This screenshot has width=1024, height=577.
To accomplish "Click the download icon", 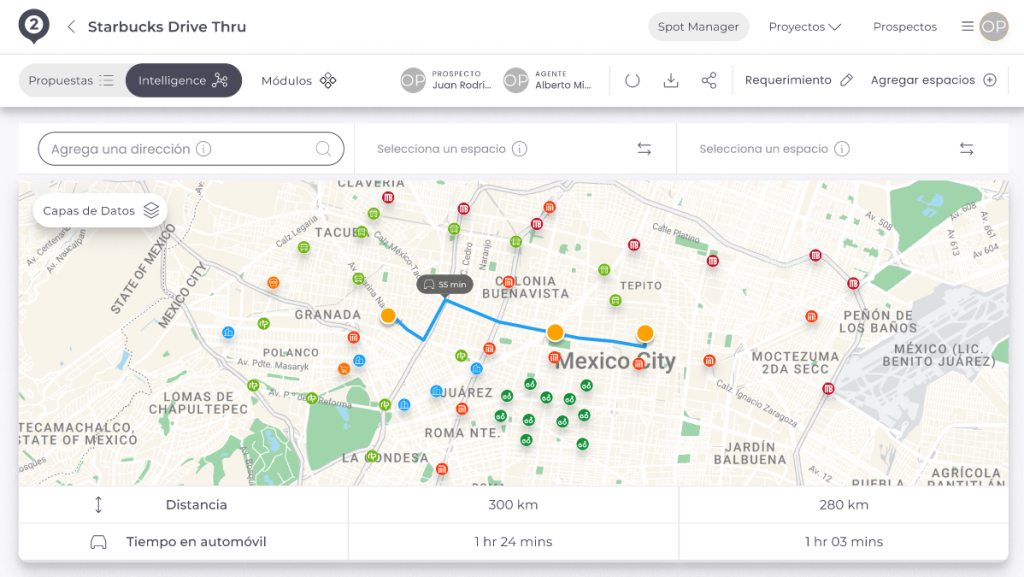I will click(671, 80).
